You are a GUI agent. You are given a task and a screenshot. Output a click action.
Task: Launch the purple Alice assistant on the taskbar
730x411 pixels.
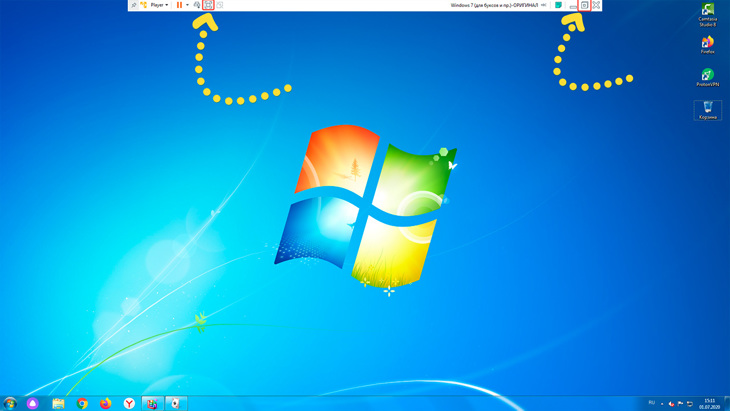[32, 403]
